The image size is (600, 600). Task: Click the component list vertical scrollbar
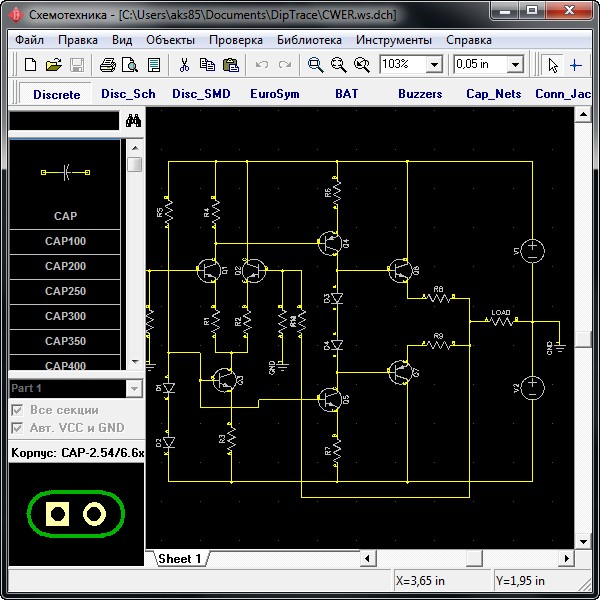[134, 260]
